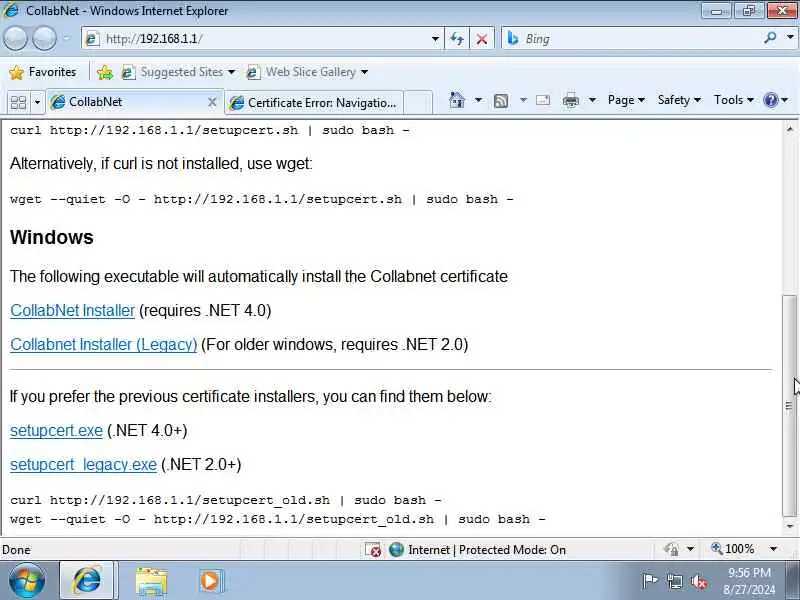Open Web Slice Gallery link
This screenshot has height=600, width=800.
(x=307, y=72)
